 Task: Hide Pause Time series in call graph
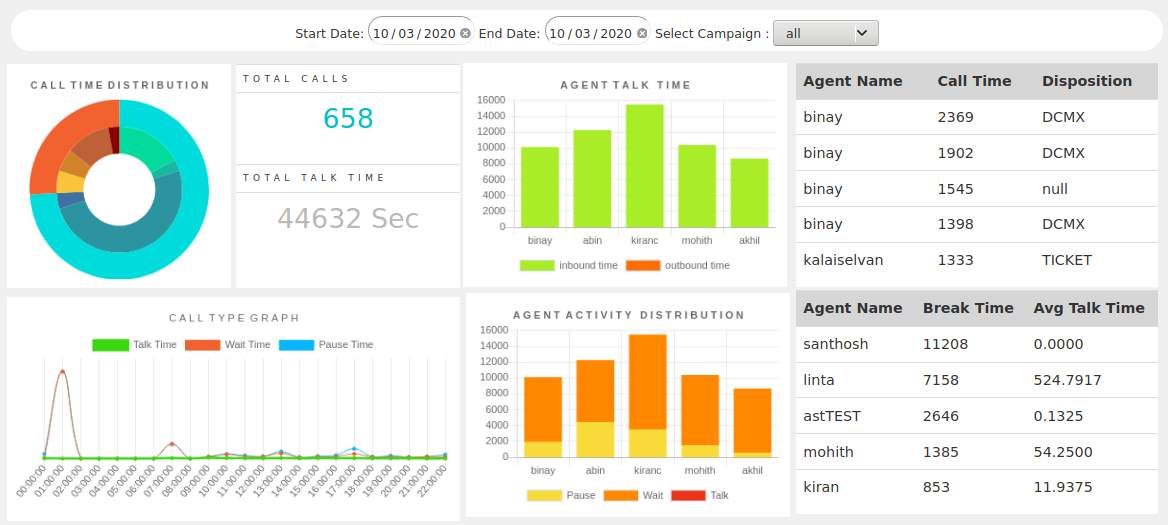[x=326, y=345]
